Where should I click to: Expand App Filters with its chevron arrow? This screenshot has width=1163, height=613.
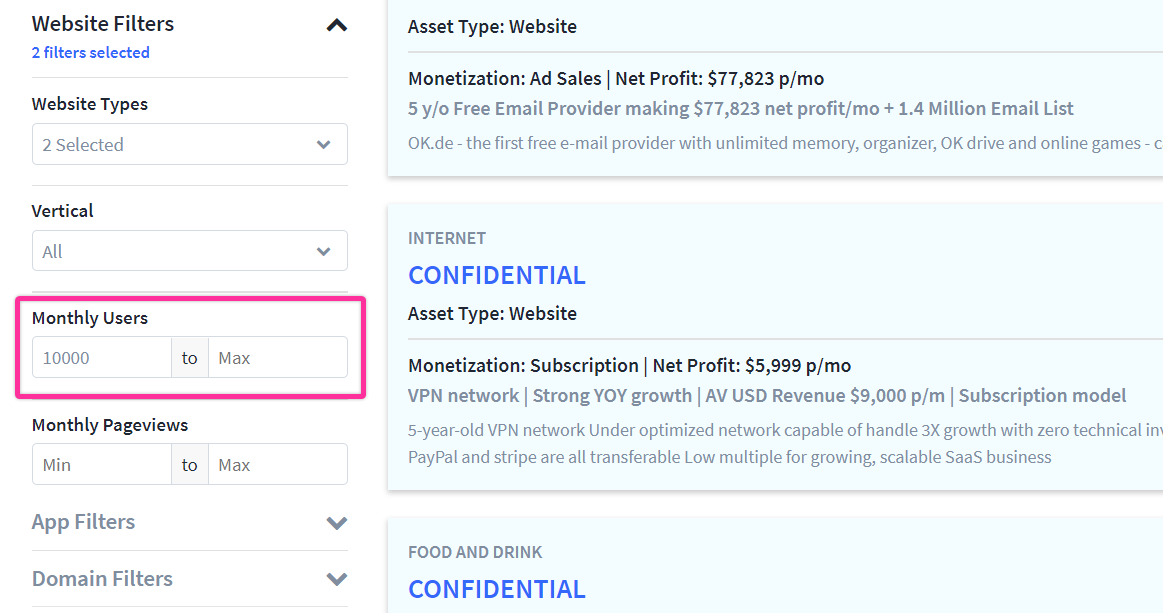click(337, 523)
